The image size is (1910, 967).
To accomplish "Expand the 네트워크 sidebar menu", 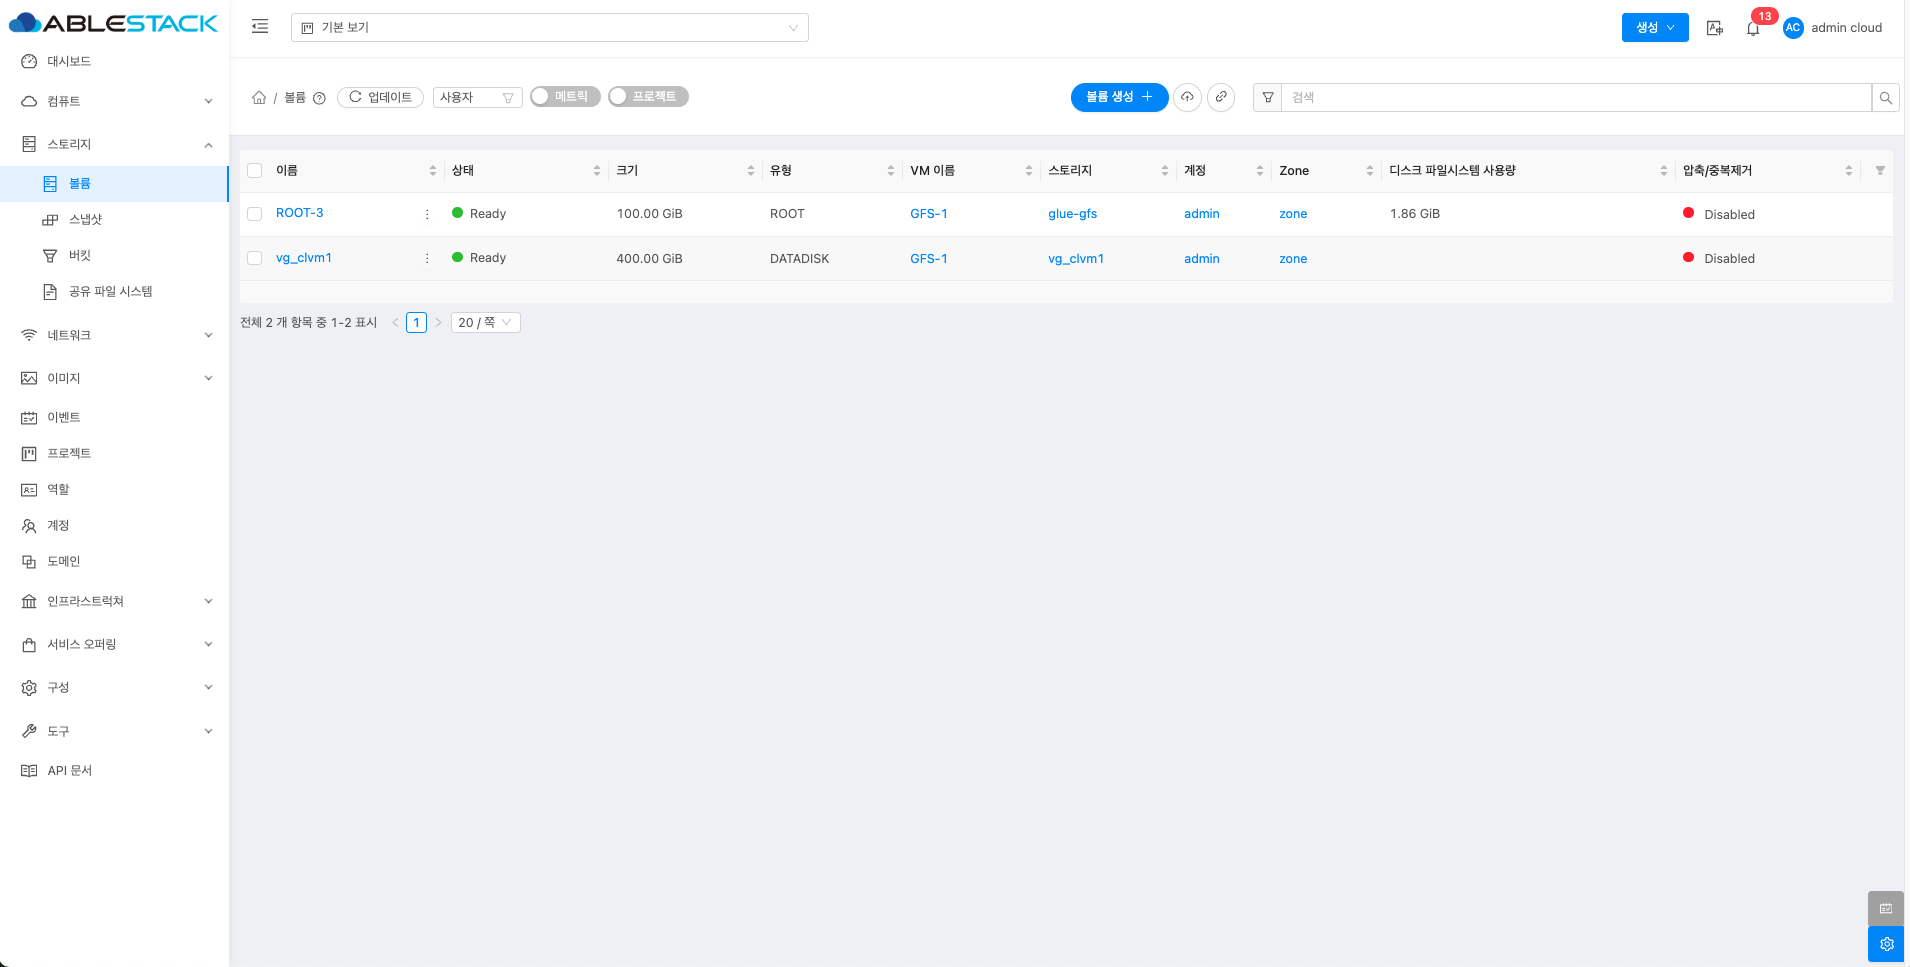I will pos(115,335).
